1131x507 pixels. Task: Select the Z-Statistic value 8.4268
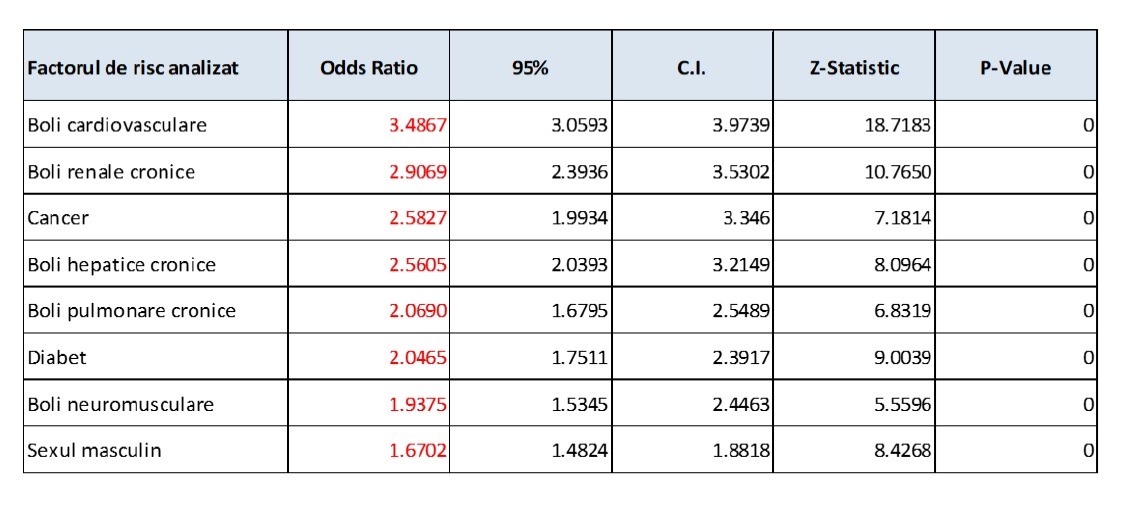pyautogui.click(x=904, y=450)
